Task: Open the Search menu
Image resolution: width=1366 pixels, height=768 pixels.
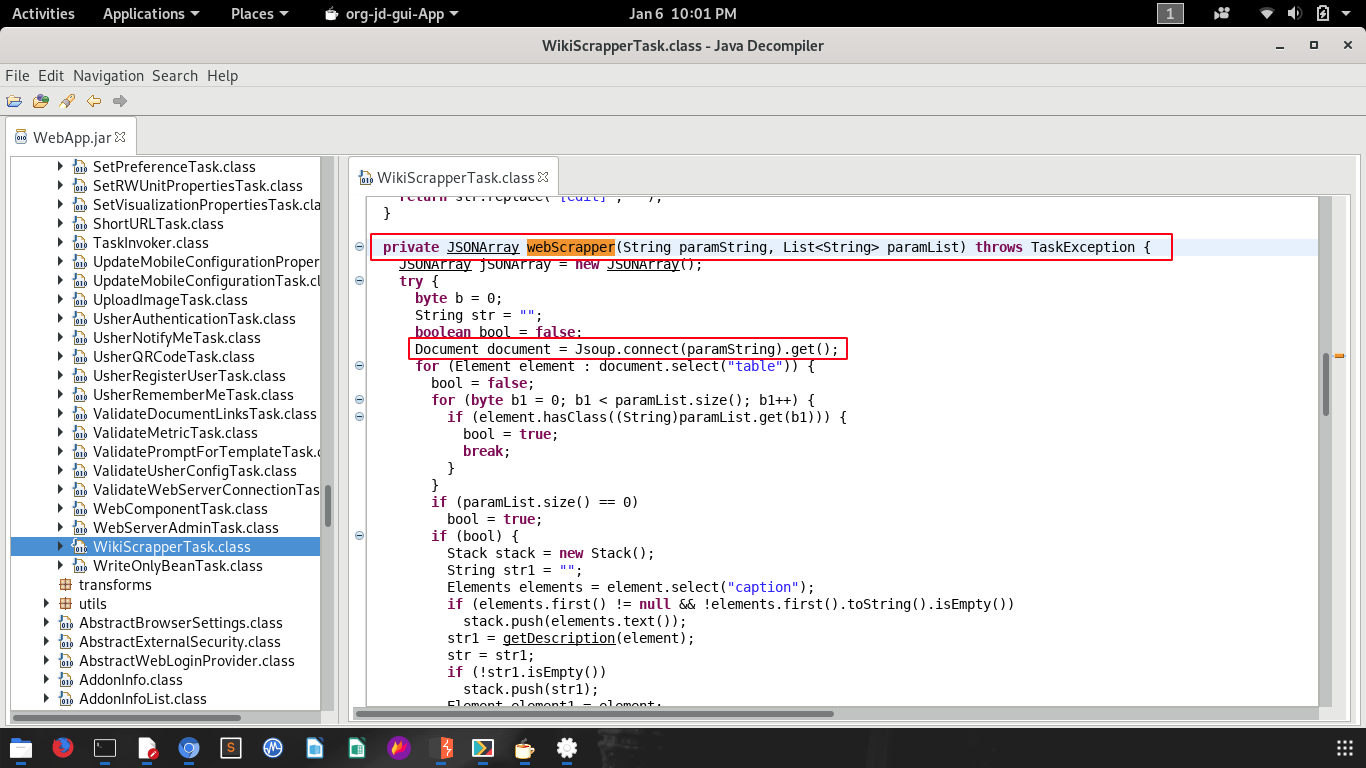Action: 175,76
